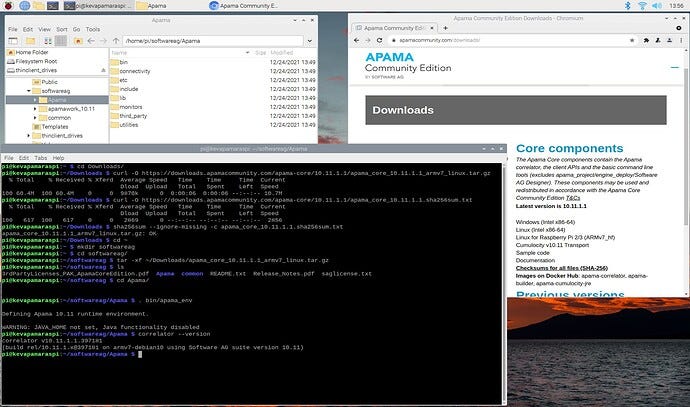Go back in the file manager
690x407 pixels.
[91, 41]
